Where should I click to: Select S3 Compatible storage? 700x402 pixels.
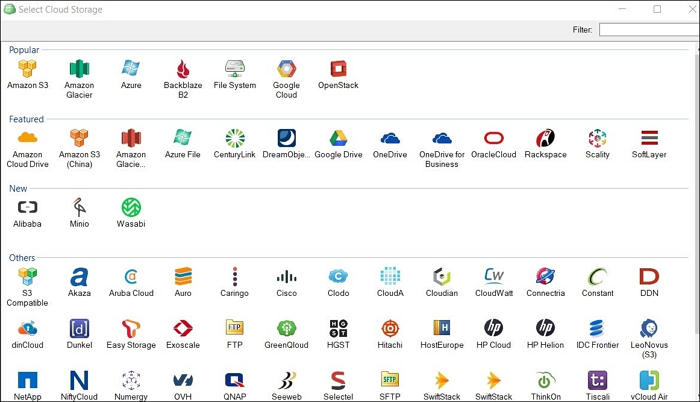coord(27,287)
